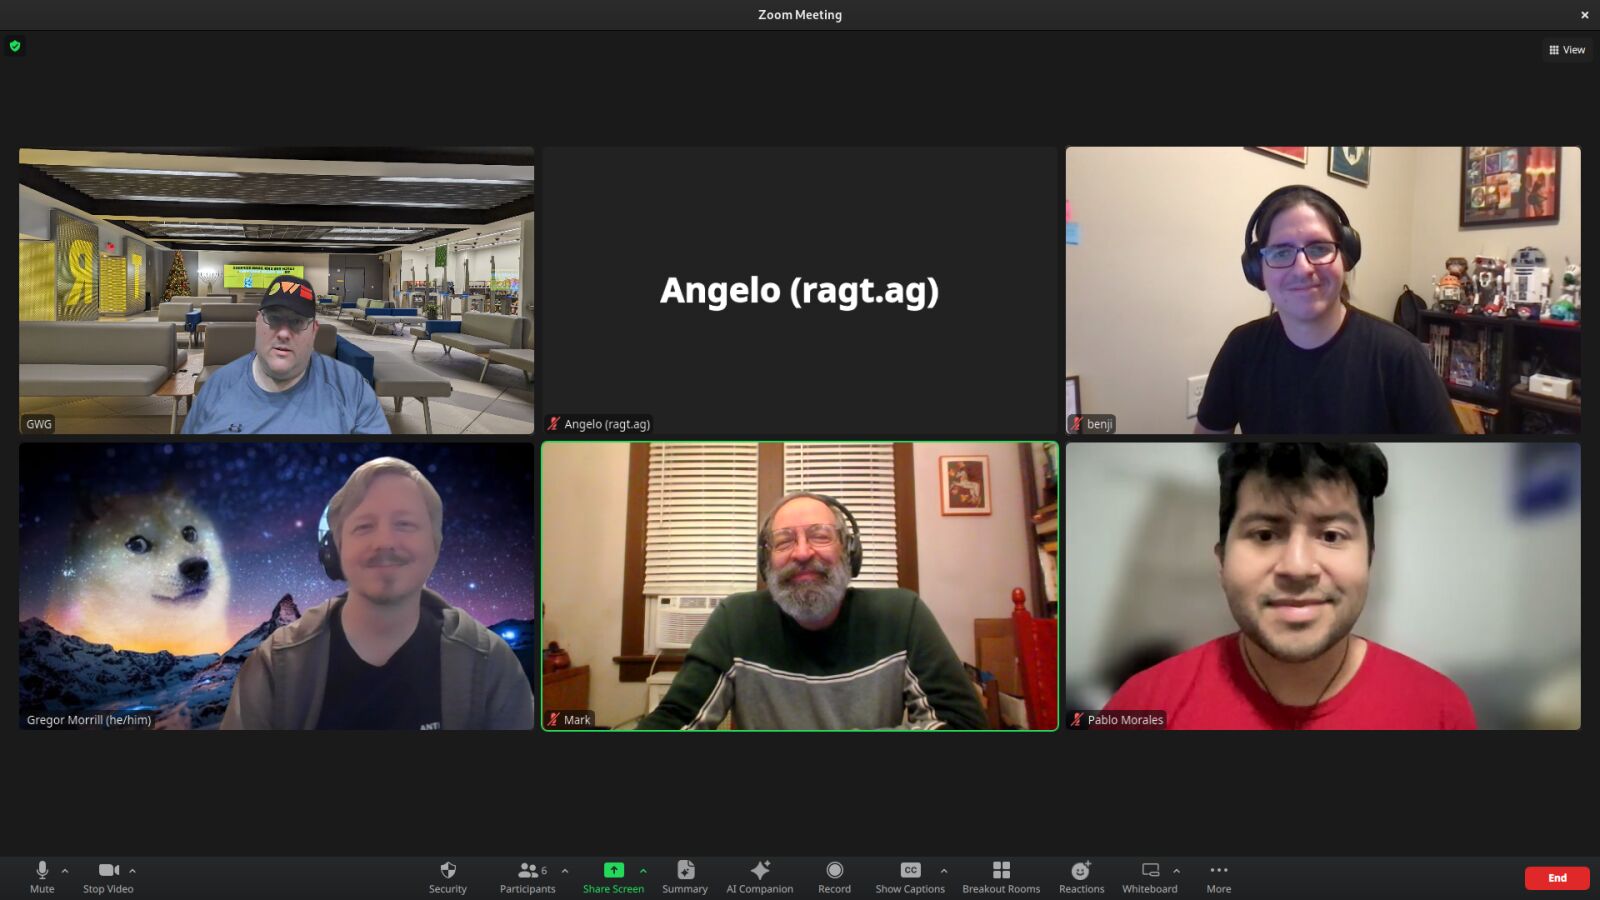Expand the Participants options arrow
The image size is (1600, 900).
pos(565,871)
